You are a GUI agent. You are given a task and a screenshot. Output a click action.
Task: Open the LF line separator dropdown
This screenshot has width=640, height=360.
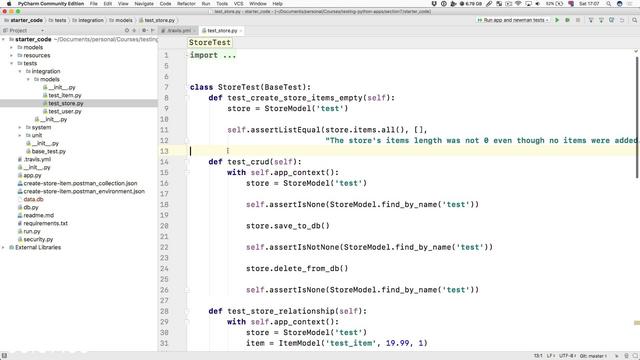pyautogui.click(x=550, y=356)
